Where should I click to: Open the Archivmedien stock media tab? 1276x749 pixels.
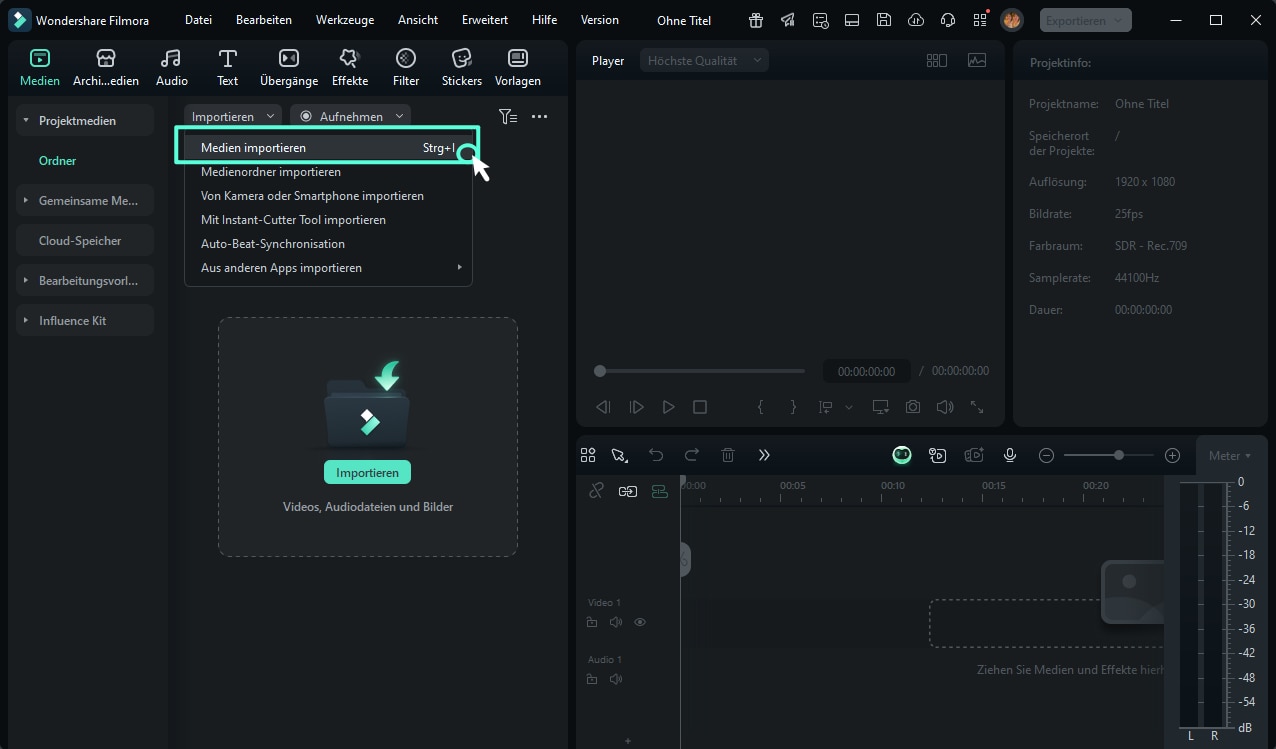pyautogui.click(x=106, y=68)
